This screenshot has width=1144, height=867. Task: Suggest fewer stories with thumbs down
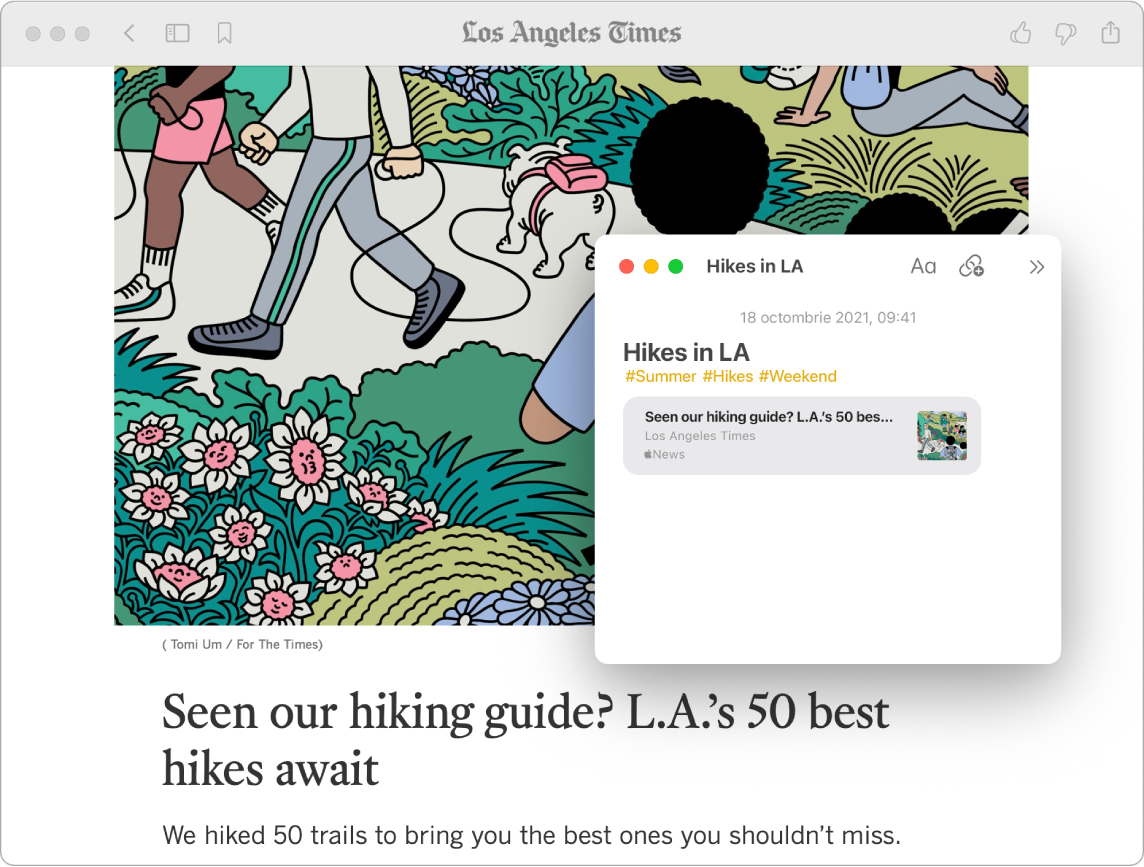(1063, 33)
